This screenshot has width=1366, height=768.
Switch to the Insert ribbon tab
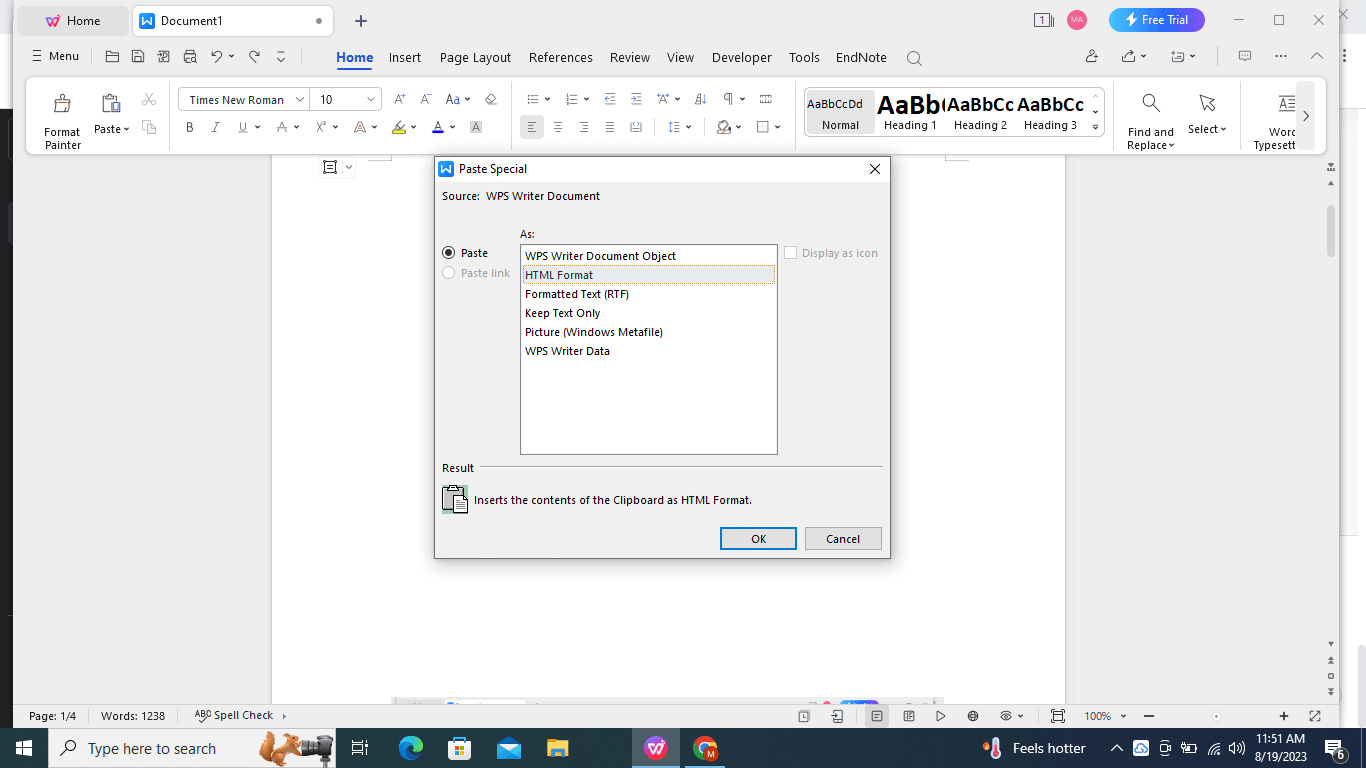point(405,57)
